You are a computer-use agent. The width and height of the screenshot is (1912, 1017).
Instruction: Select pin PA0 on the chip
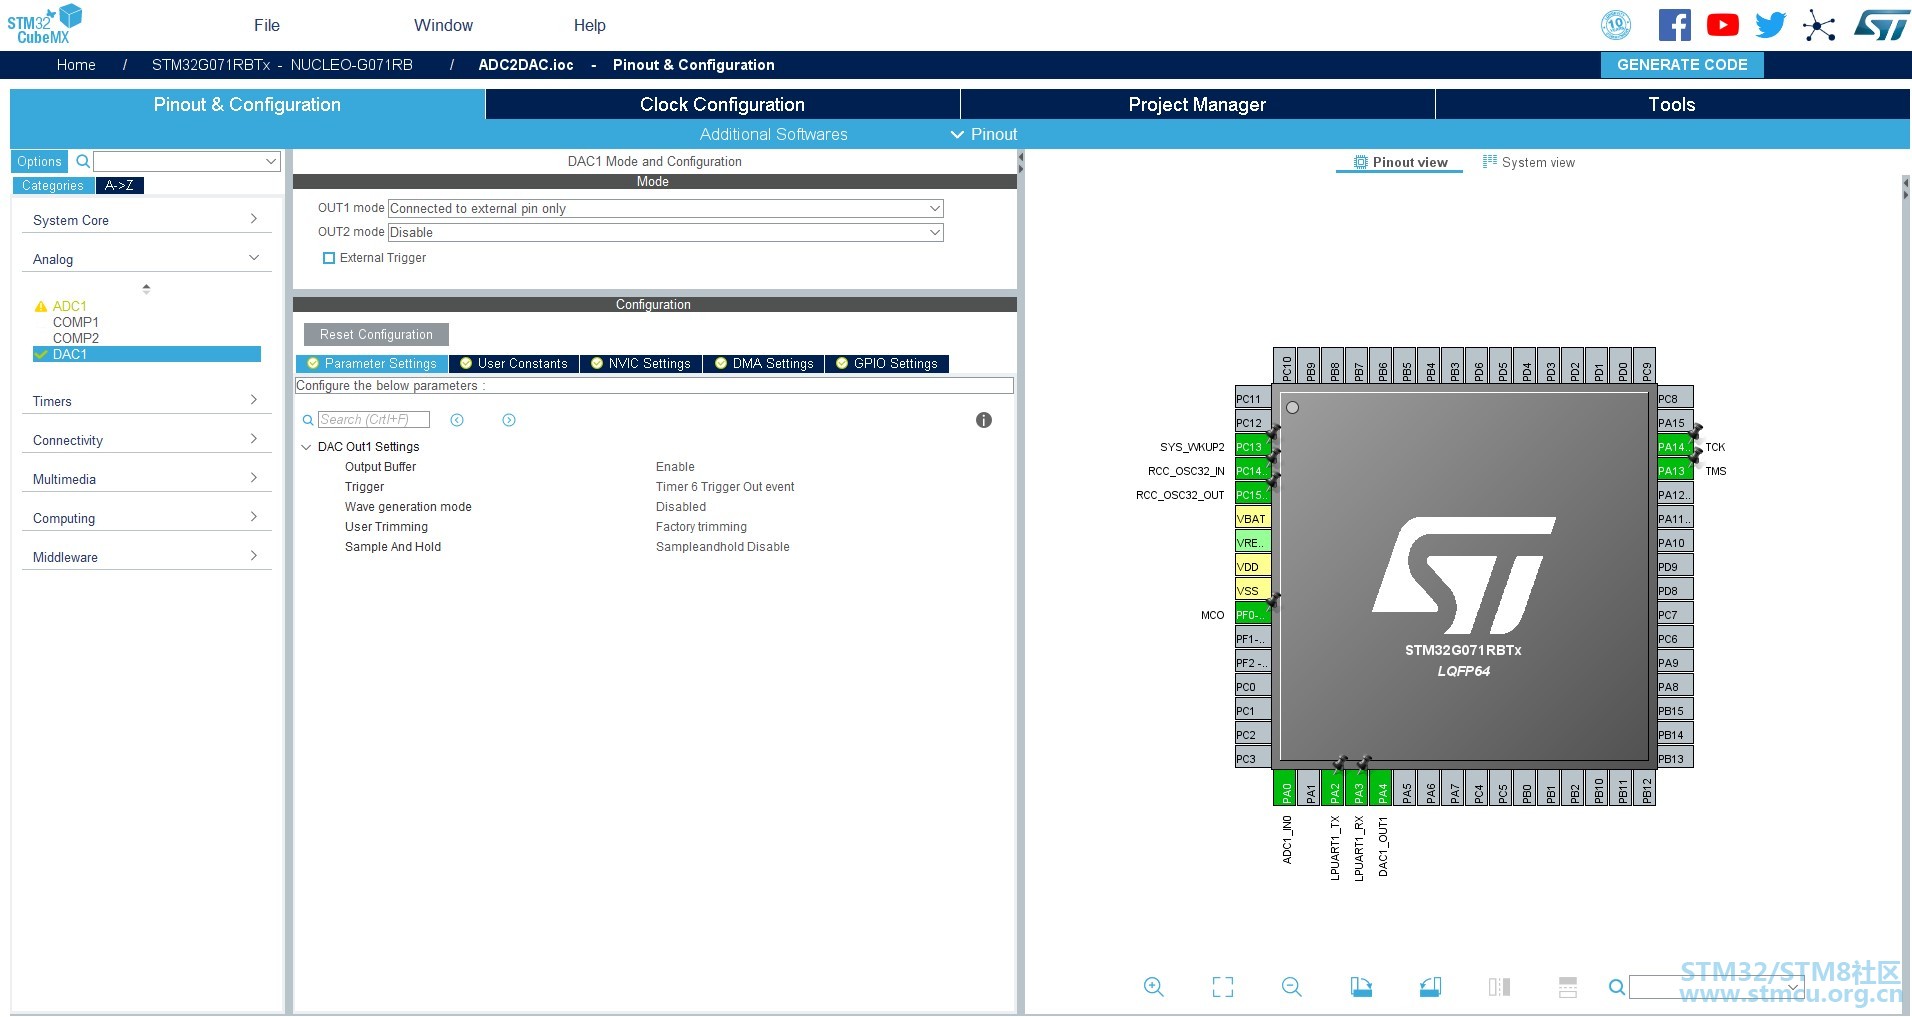[1286, 788]
